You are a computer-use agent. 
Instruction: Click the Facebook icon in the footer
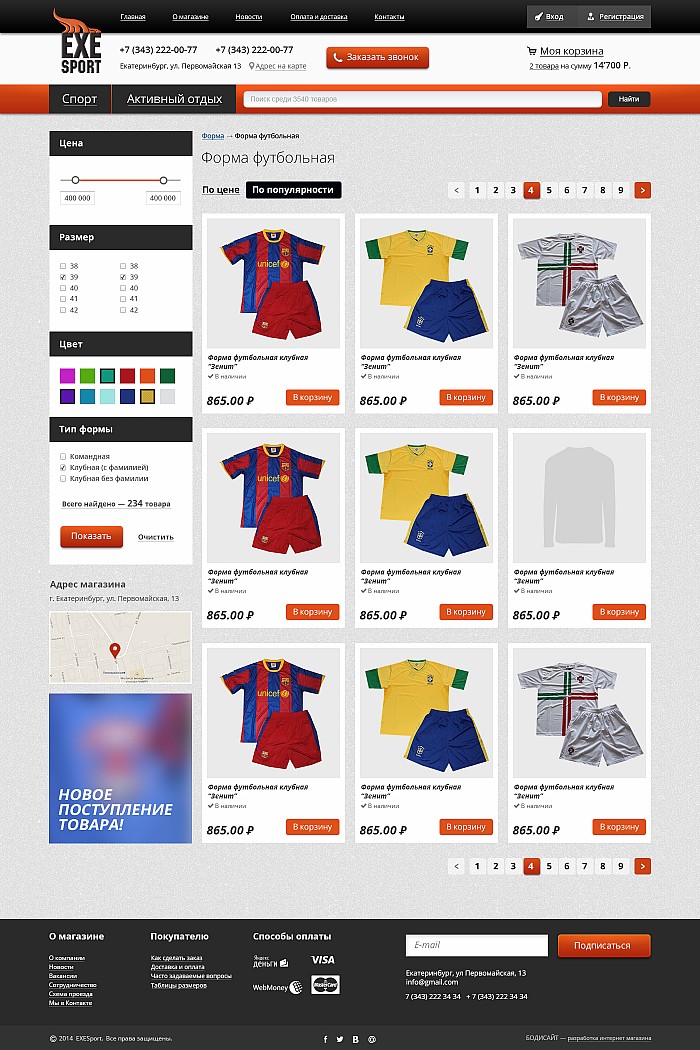326,1039
